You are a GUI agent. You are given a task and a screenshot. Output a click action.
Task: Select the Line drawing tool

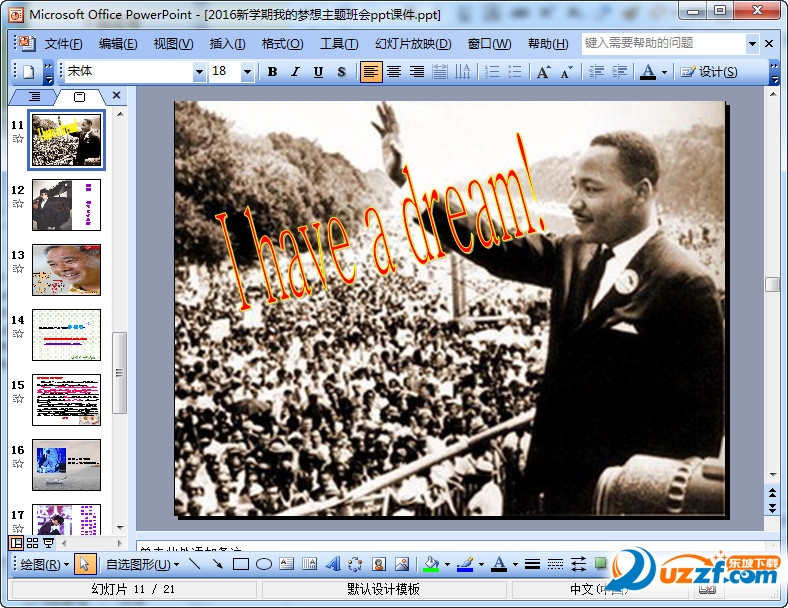[195, 564]
